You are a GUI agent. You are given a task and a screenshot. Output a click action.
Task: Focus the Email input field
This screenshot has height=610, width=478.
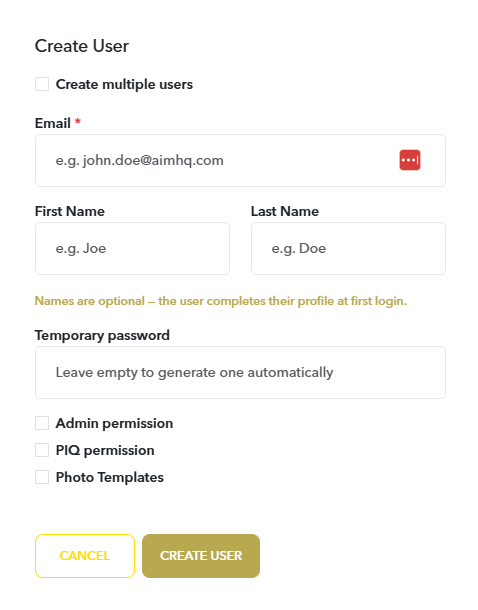(x=240, y=160)
